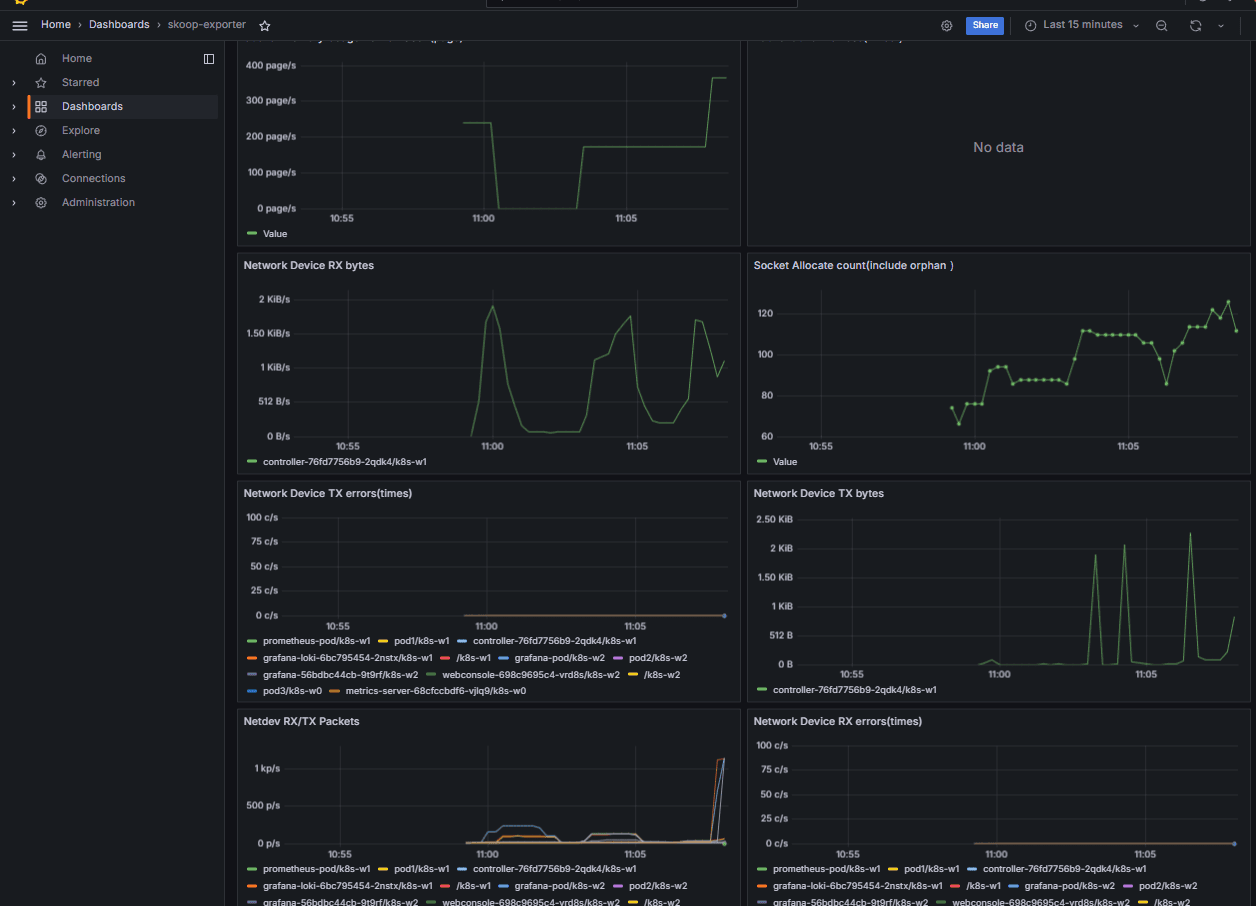Viewport: 1256px width, 906px height.
Task: Go to Home breadcrumb link
Action: pos(56,25)
